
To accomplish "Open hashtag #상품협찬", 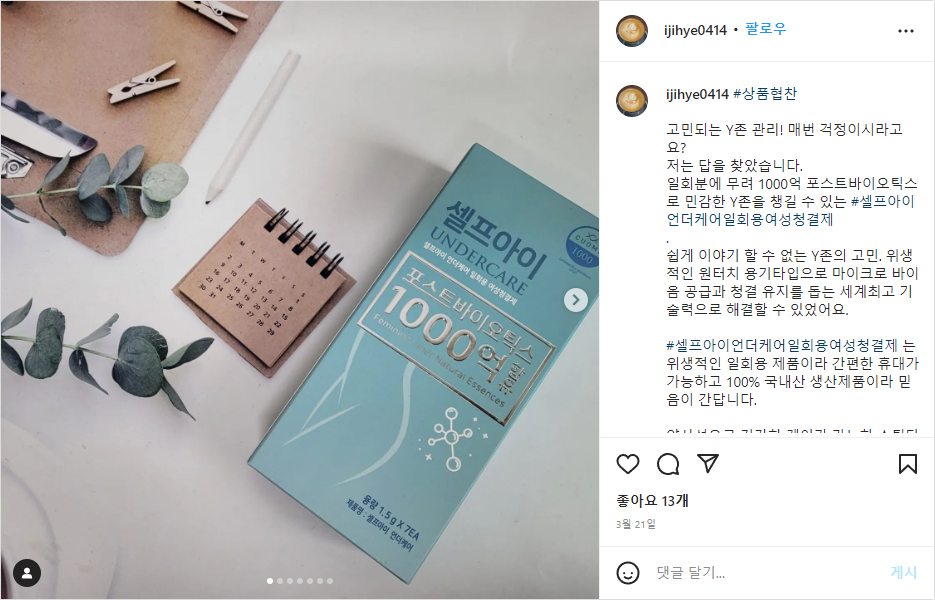I will 764,94.
